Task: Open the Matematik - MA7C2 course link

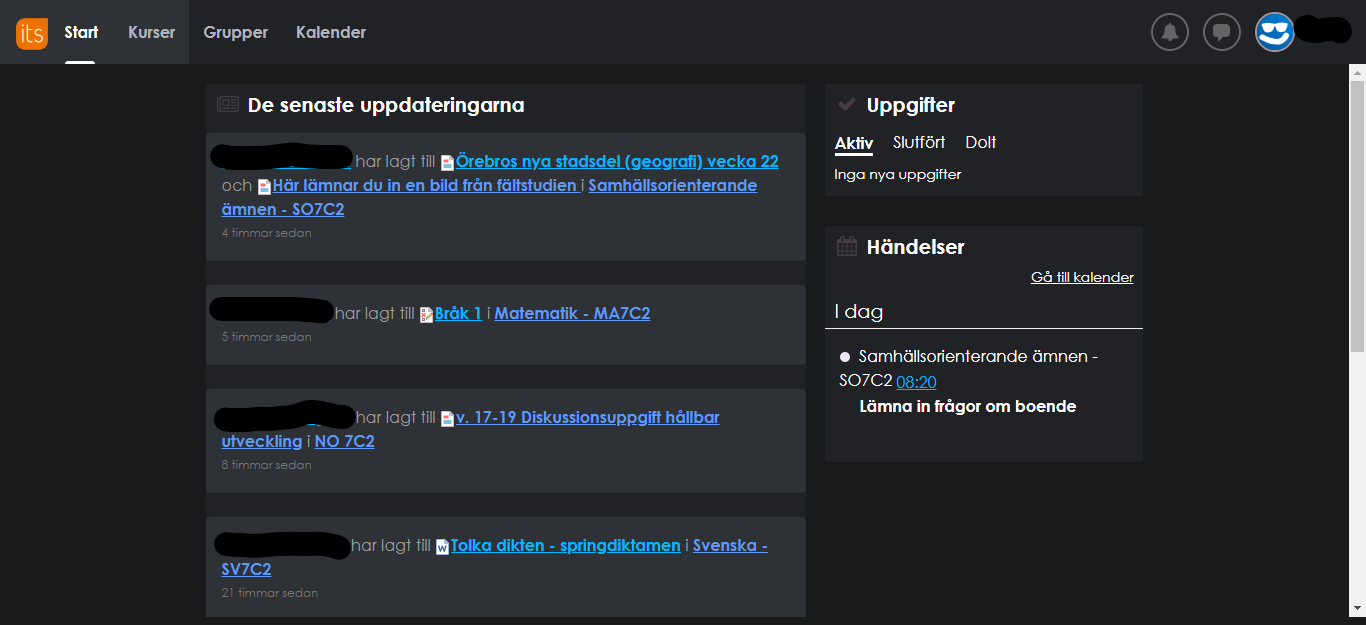Action: (572, 312)
